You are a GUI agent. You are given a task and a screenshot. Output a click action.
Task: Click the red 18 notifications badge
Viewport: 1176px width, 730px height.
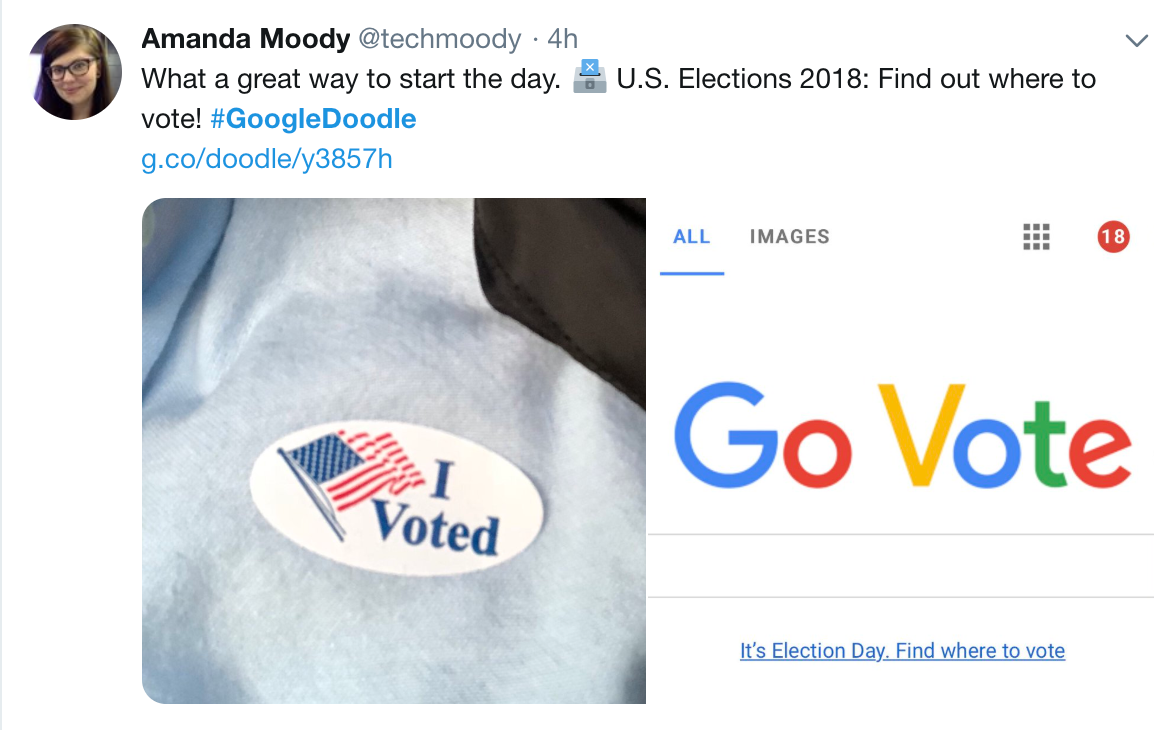pos(1113,237)
